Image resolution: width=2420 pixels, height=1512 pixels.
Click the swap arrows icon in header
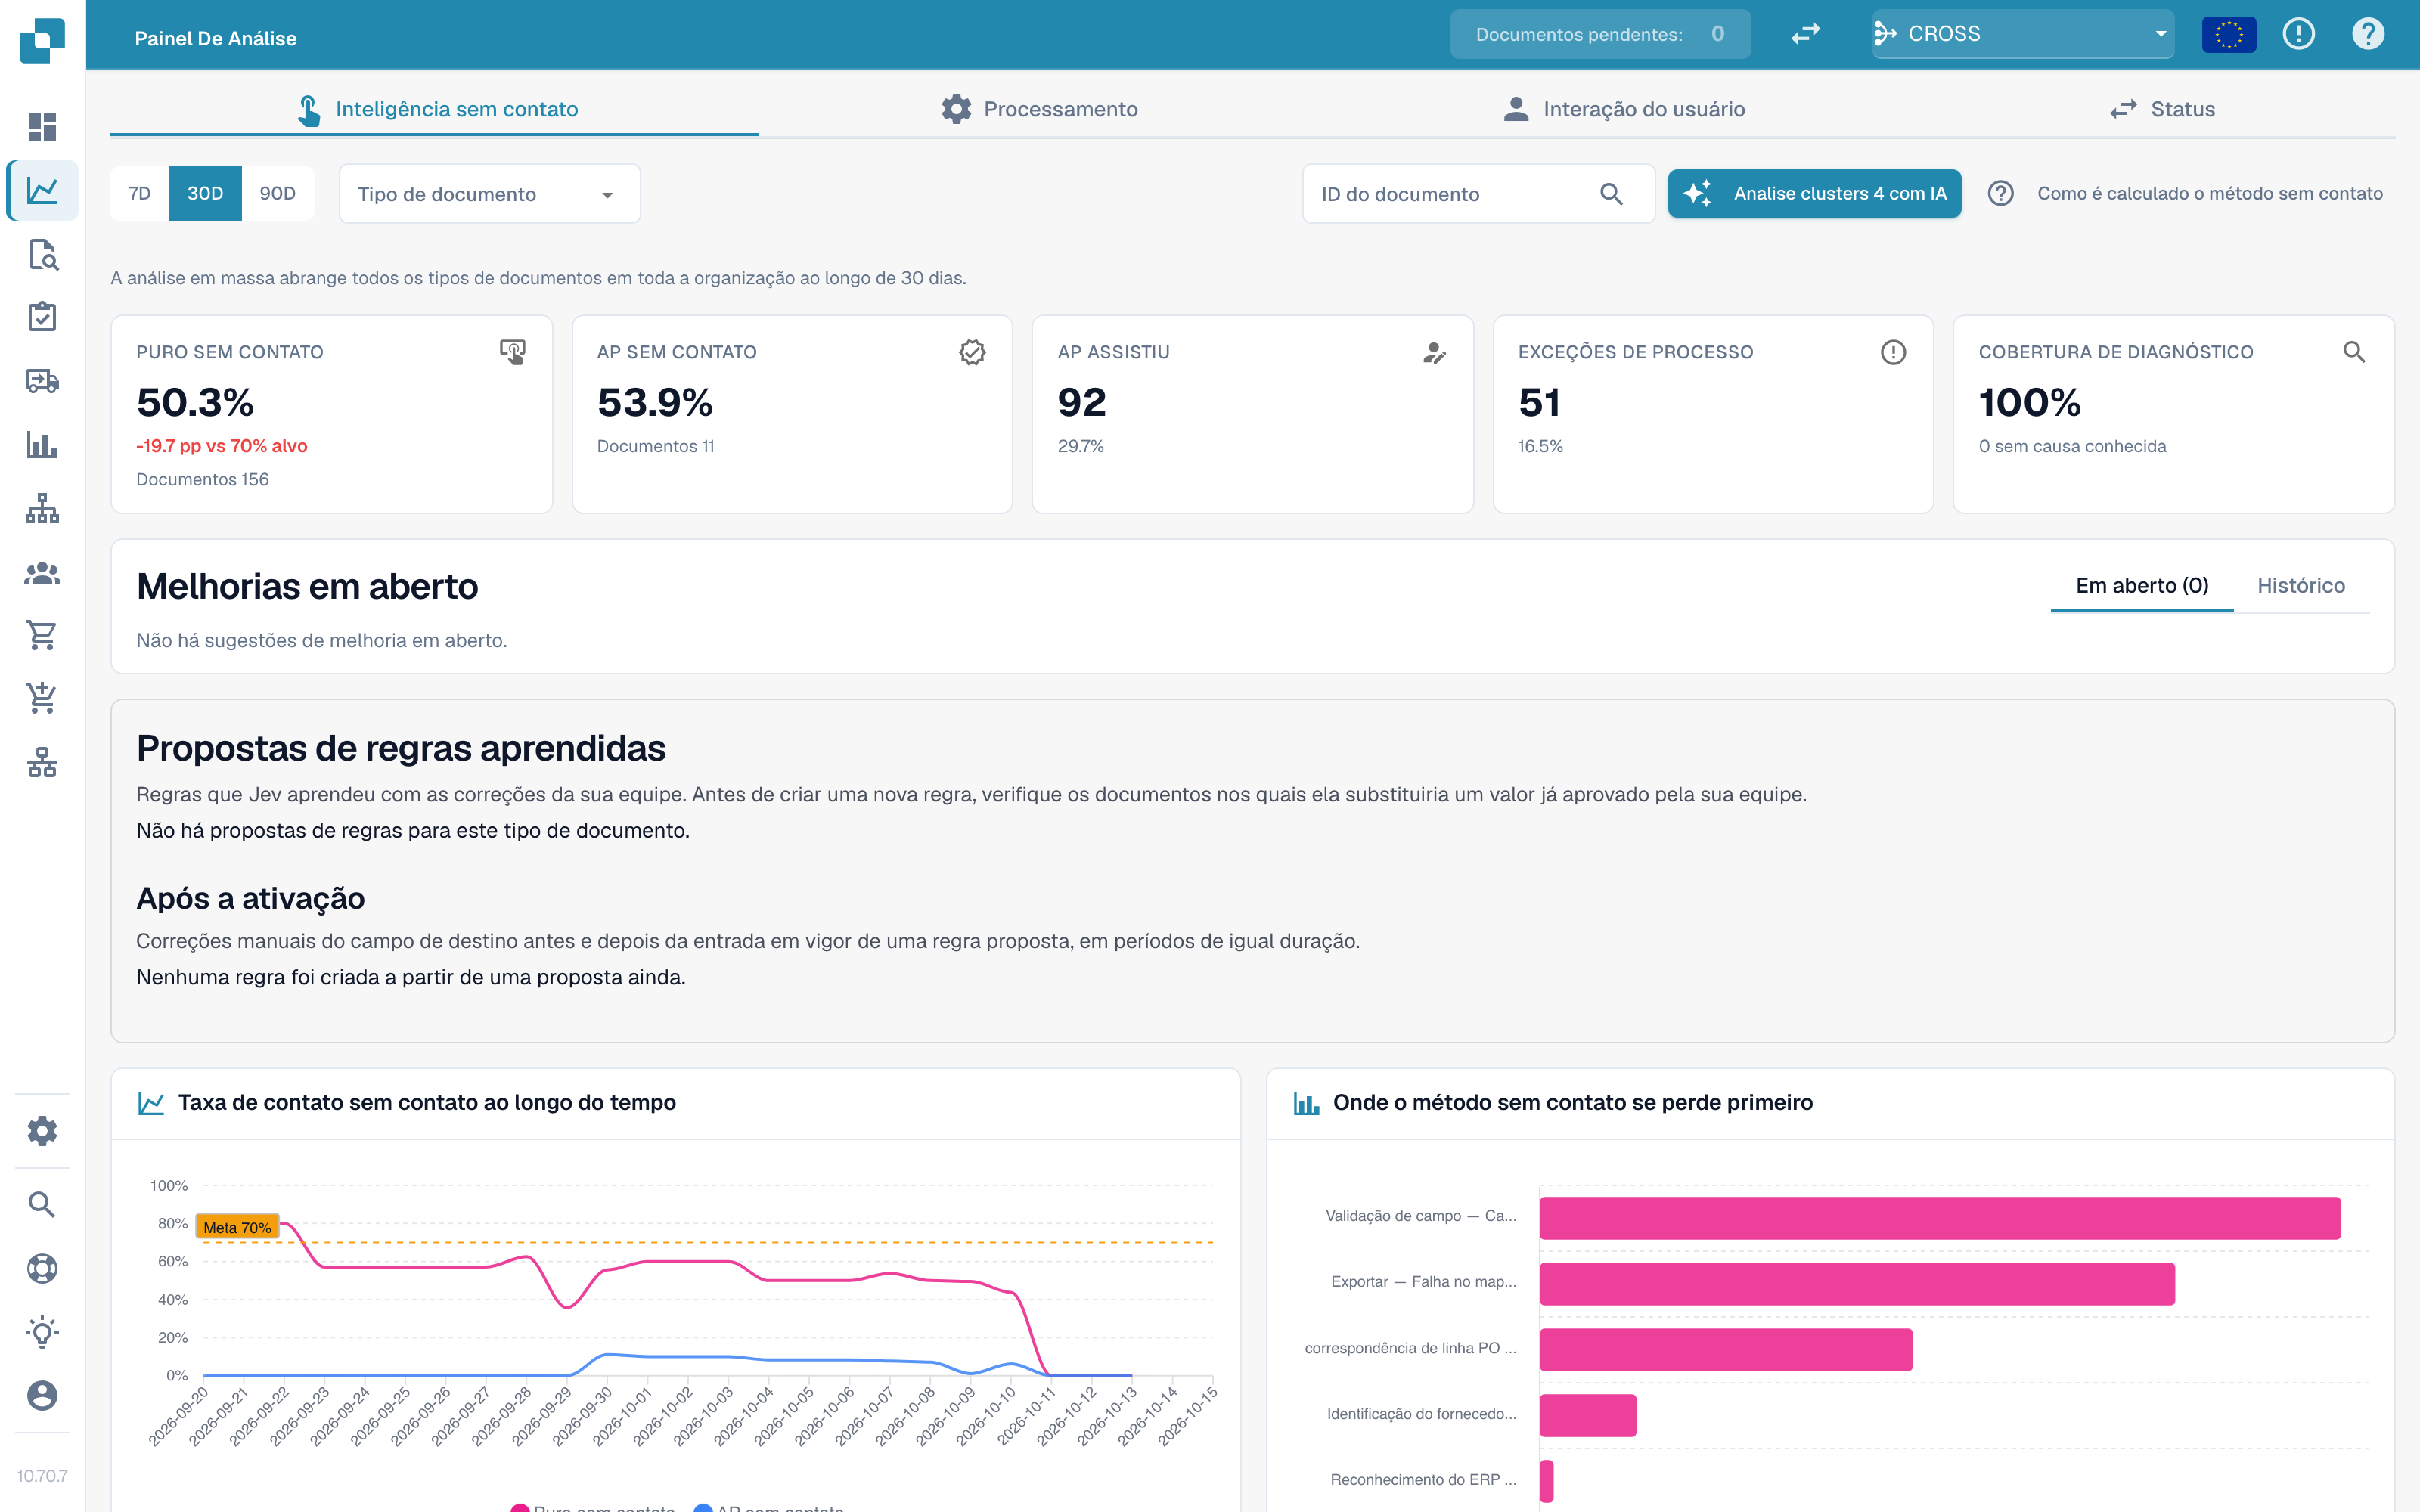pos(1805,34)
